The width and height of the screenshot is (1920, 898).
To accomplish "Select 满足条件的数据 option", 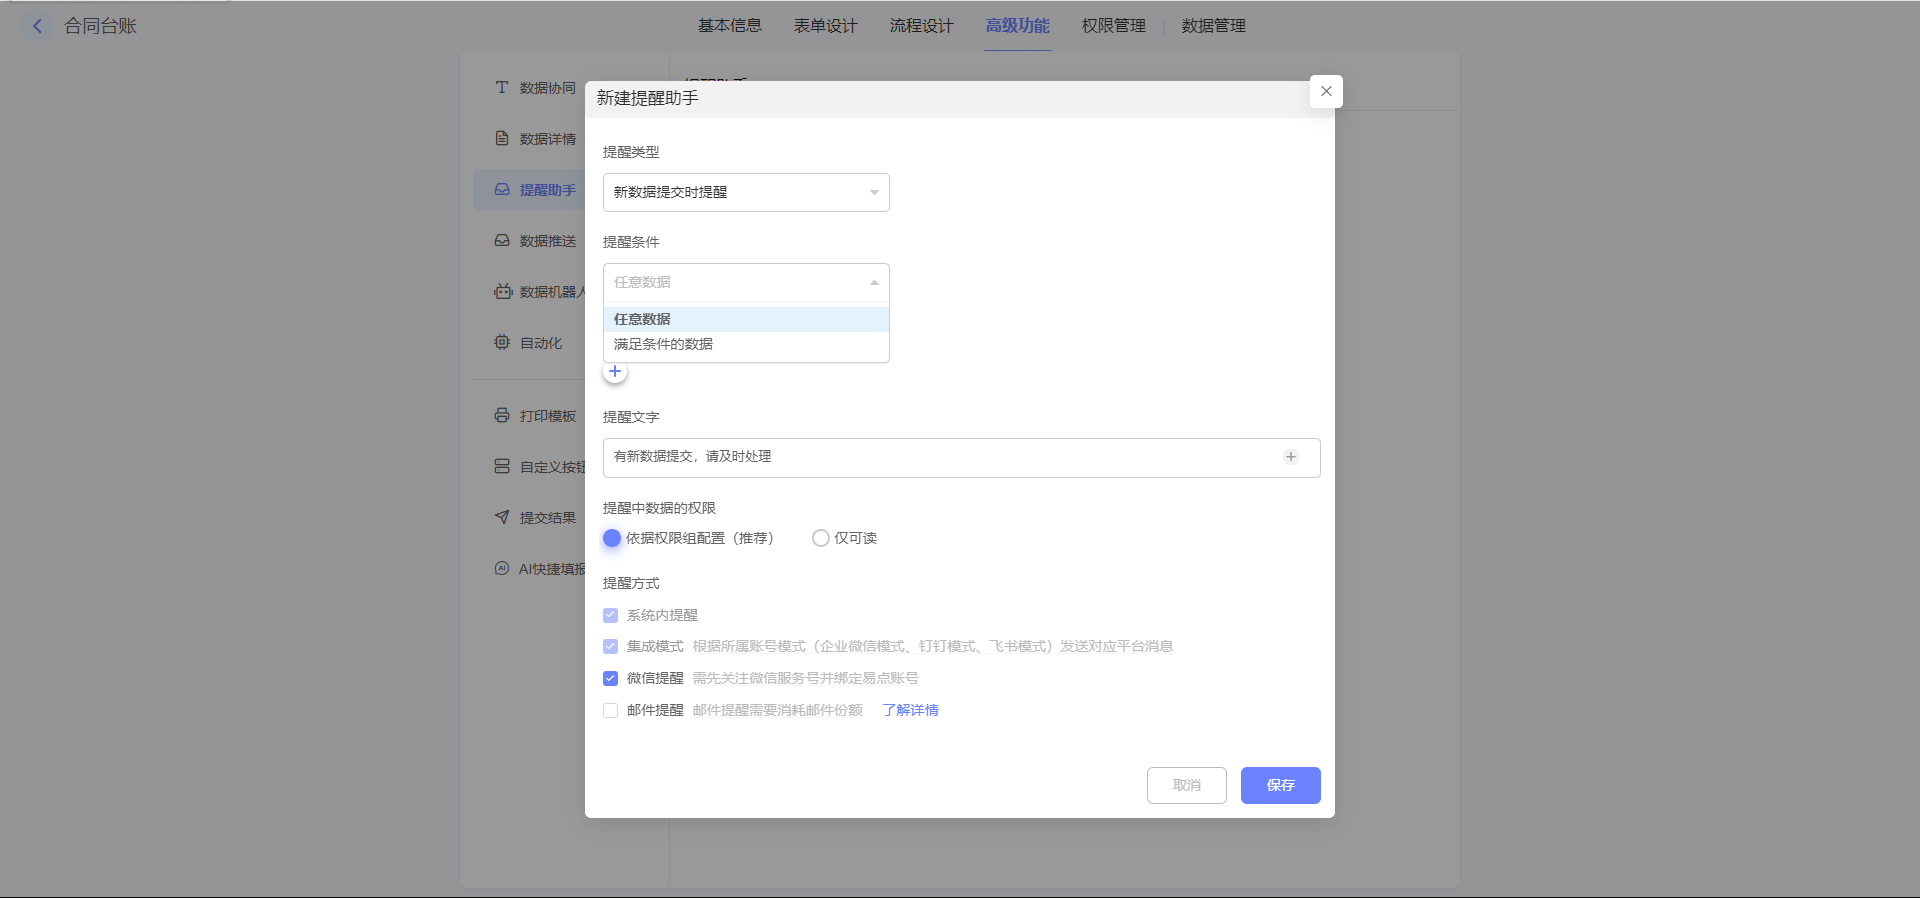I will (663, 344).
